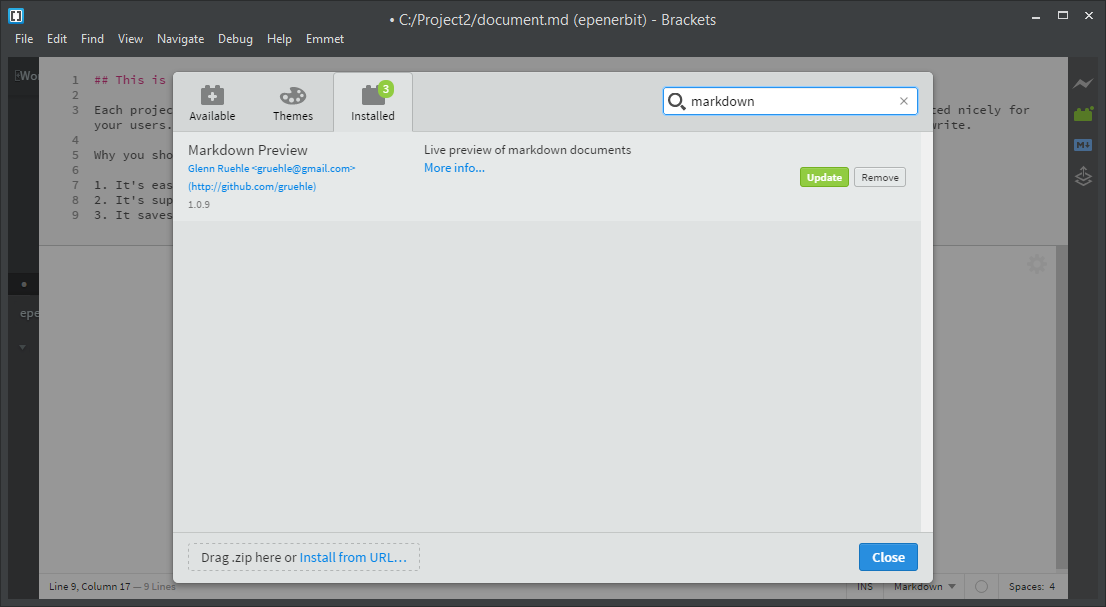Click the Live Preview lightning bolt icon
This screenshot has width=1106, height=607.
point(1083,84)
